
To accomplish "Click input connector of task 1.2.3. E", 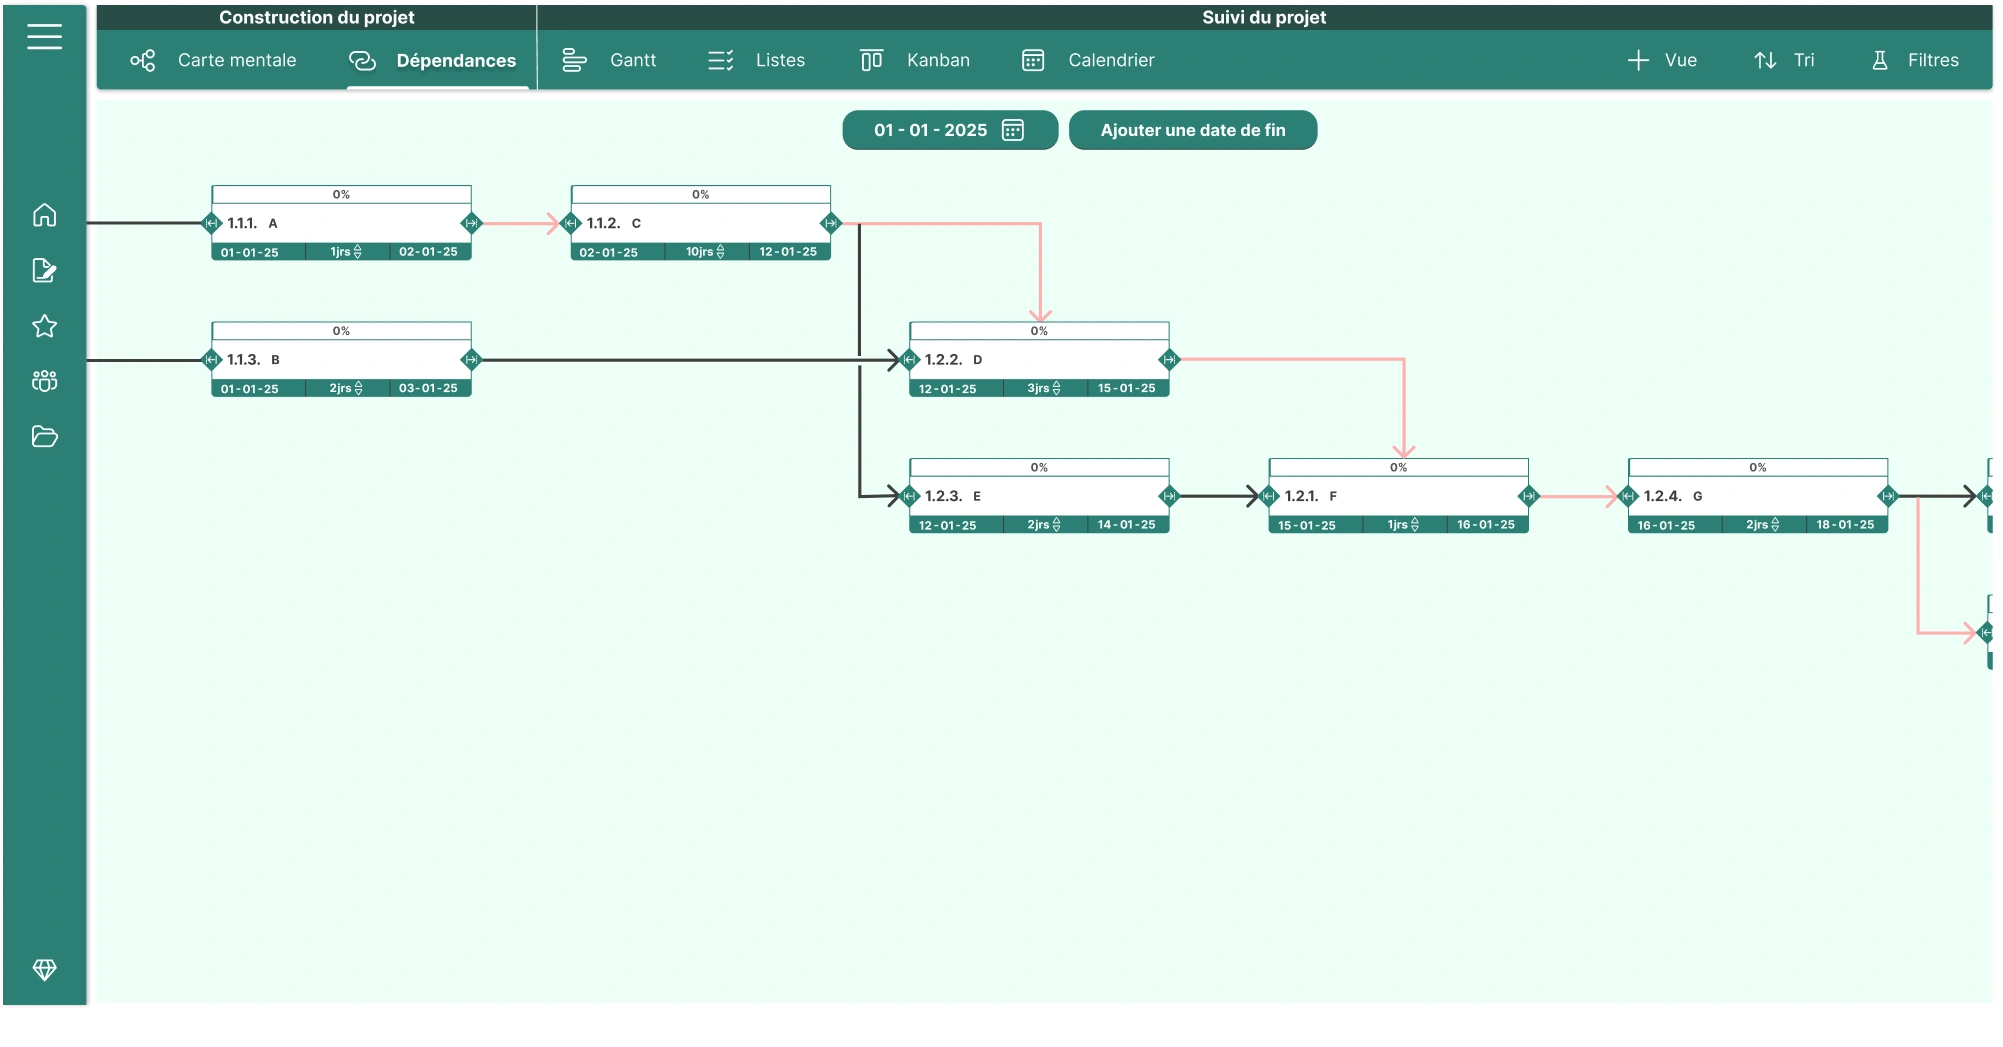I will pyautogui.click(x=909, y=495).
